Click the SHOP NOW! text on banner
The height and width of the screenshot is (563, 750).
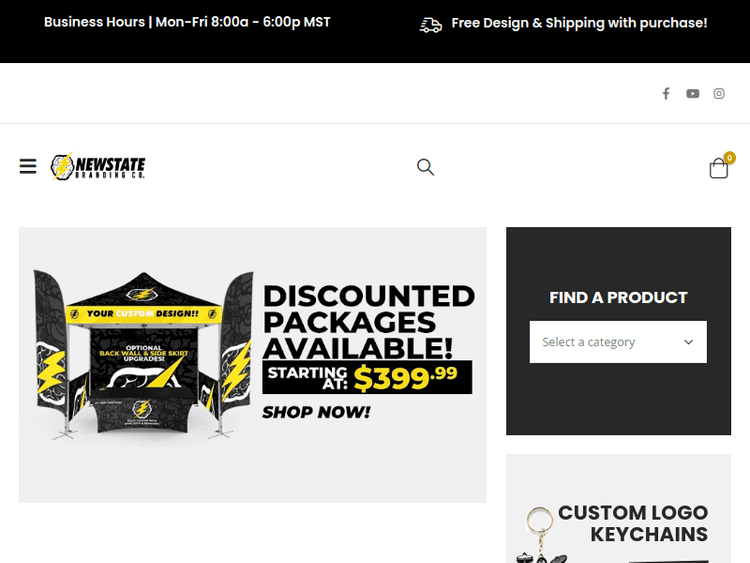pos(316,412)
